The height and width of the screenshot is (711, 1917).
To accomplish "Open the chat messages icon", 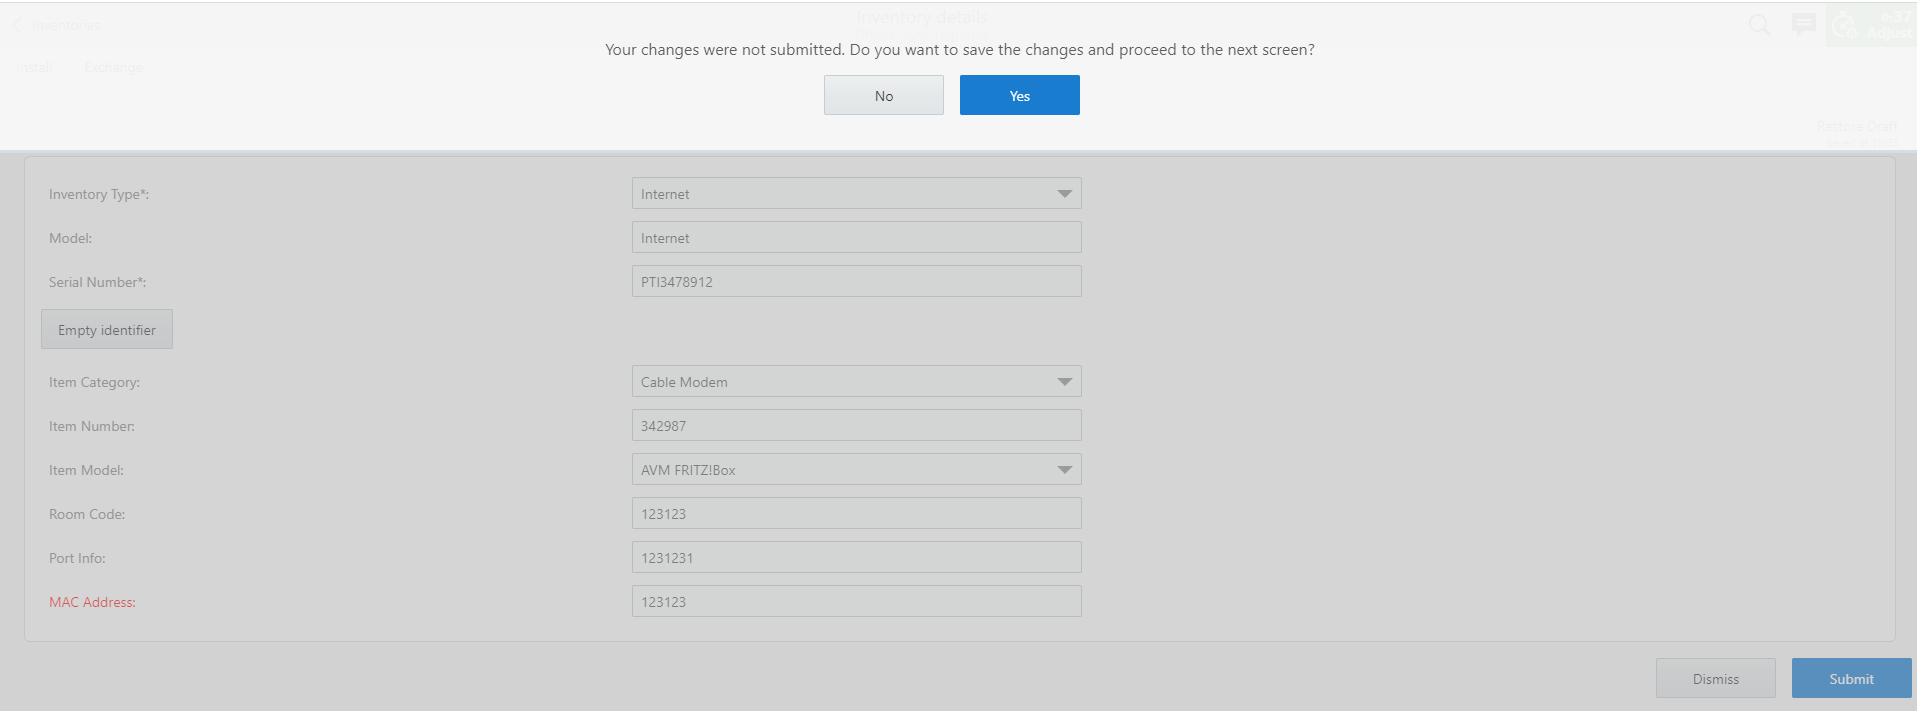I will click(1803, 25).
